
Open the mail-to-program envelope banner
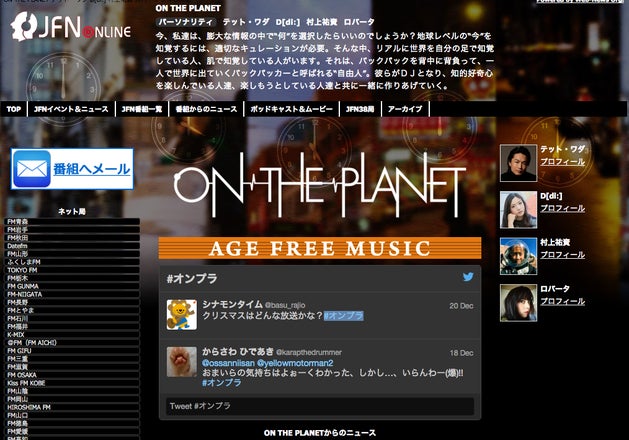click(72, 169)
